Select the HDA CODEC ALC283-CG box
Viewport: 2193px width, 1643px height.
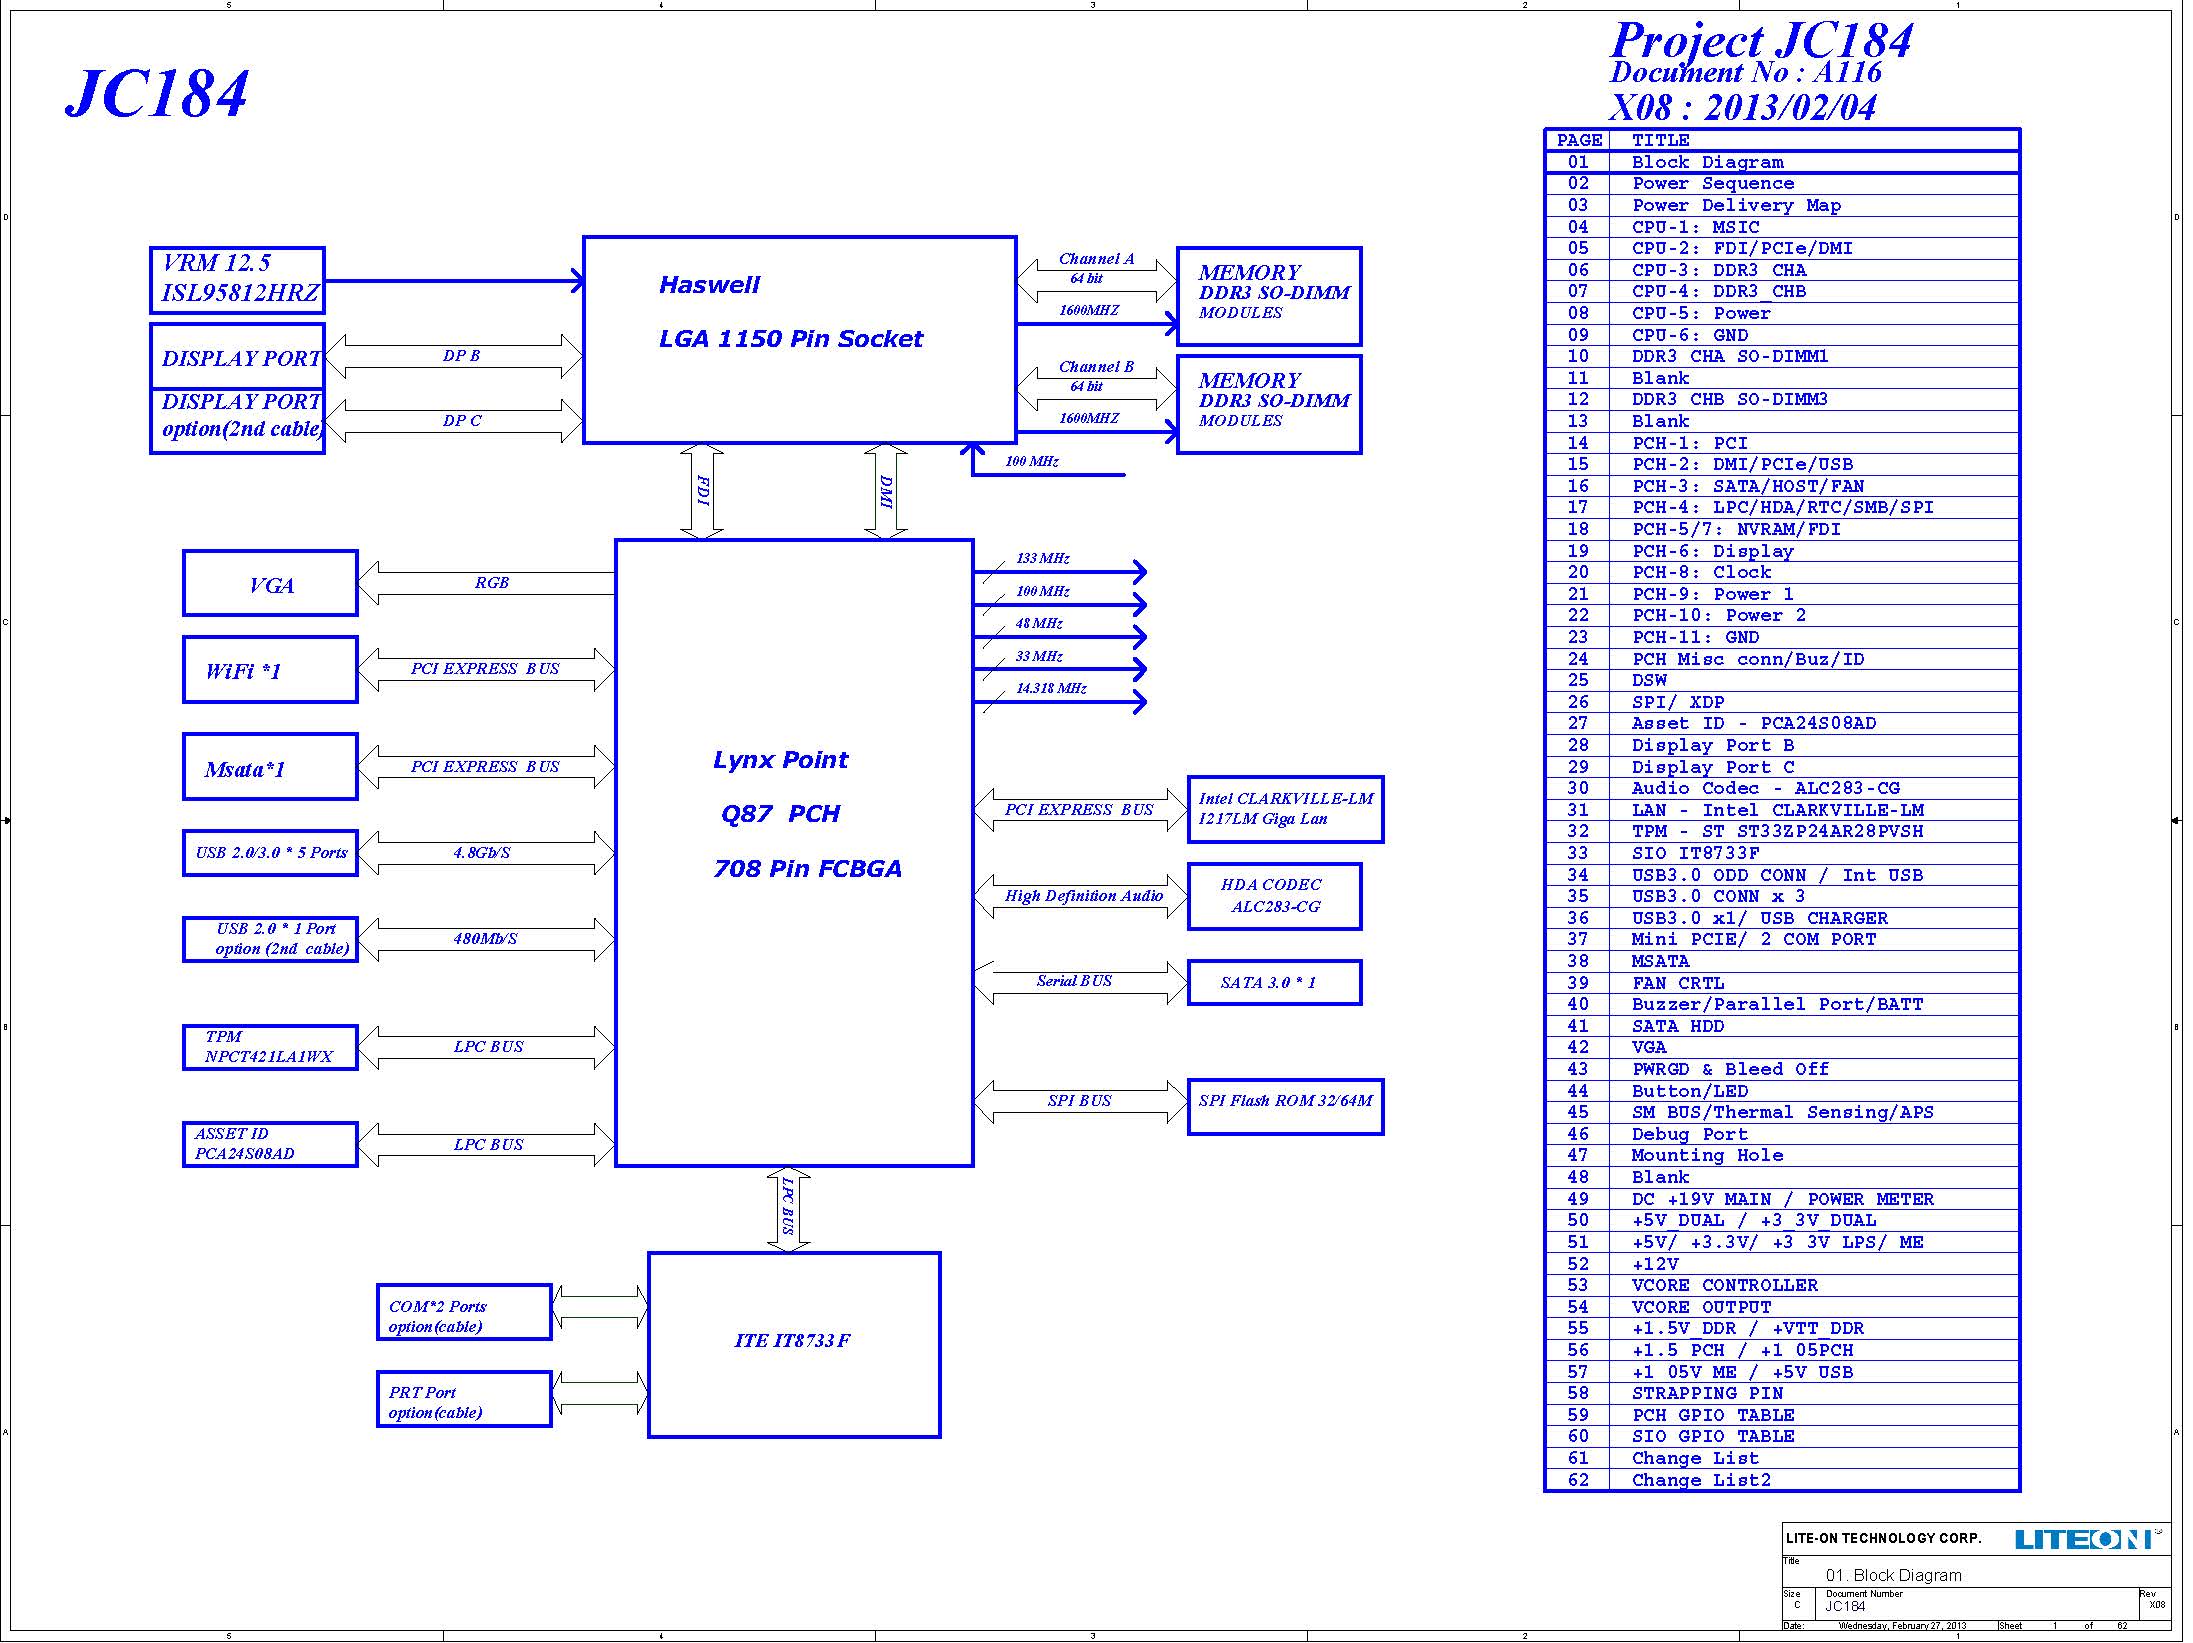click(1274, 896)
